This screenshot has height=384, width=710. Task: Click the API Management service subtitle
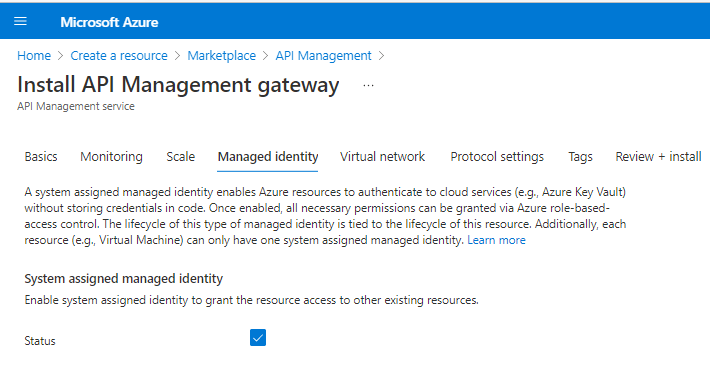pyautogui.click(x=76, y=106)
